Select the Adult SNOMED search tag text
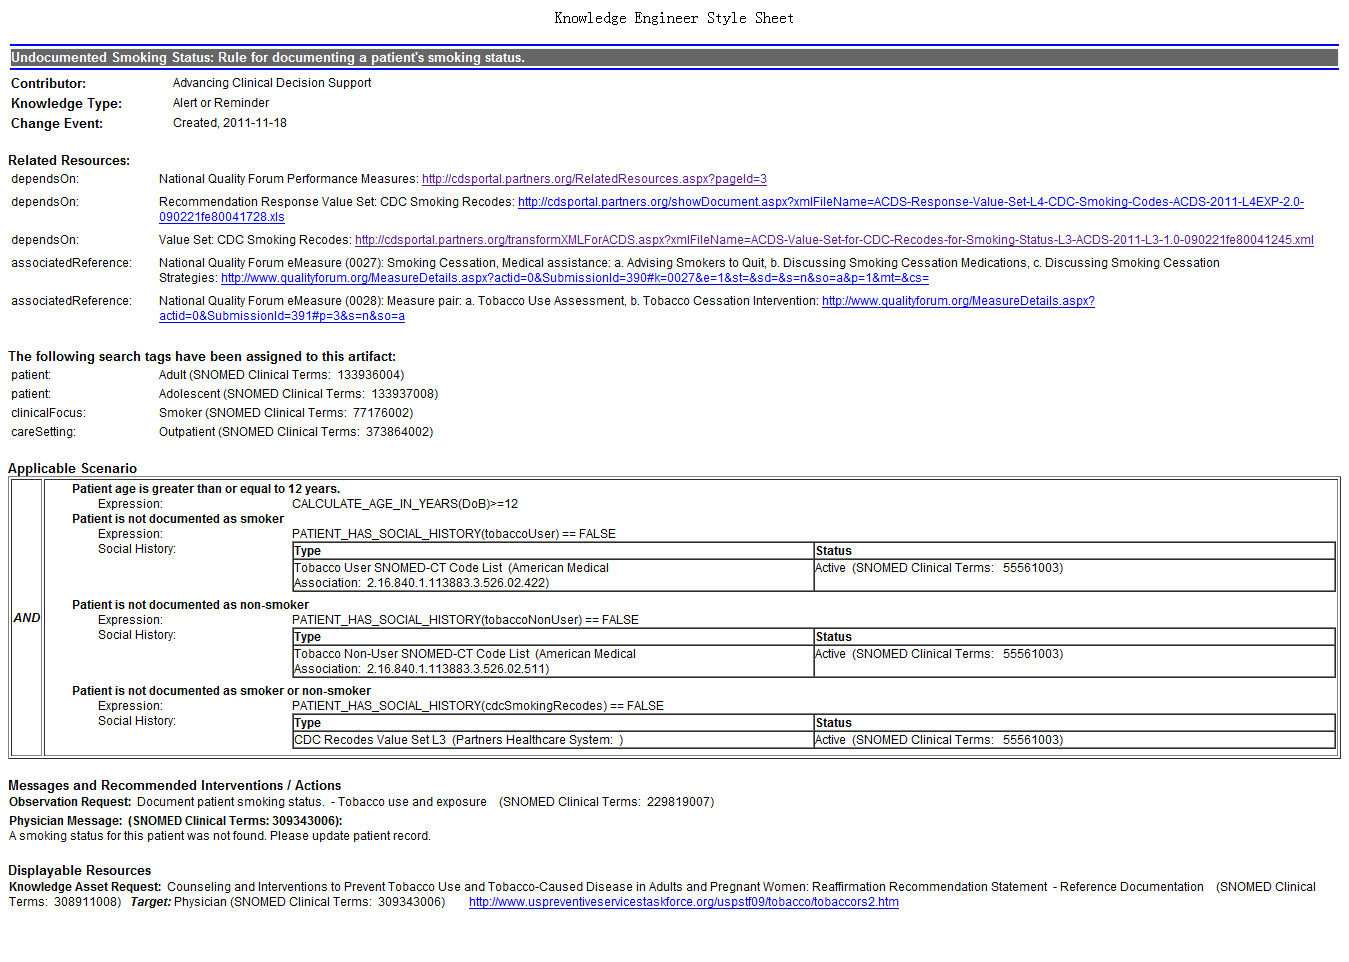The height and width of the screenshot is (962, 1349). pos(281,375)
